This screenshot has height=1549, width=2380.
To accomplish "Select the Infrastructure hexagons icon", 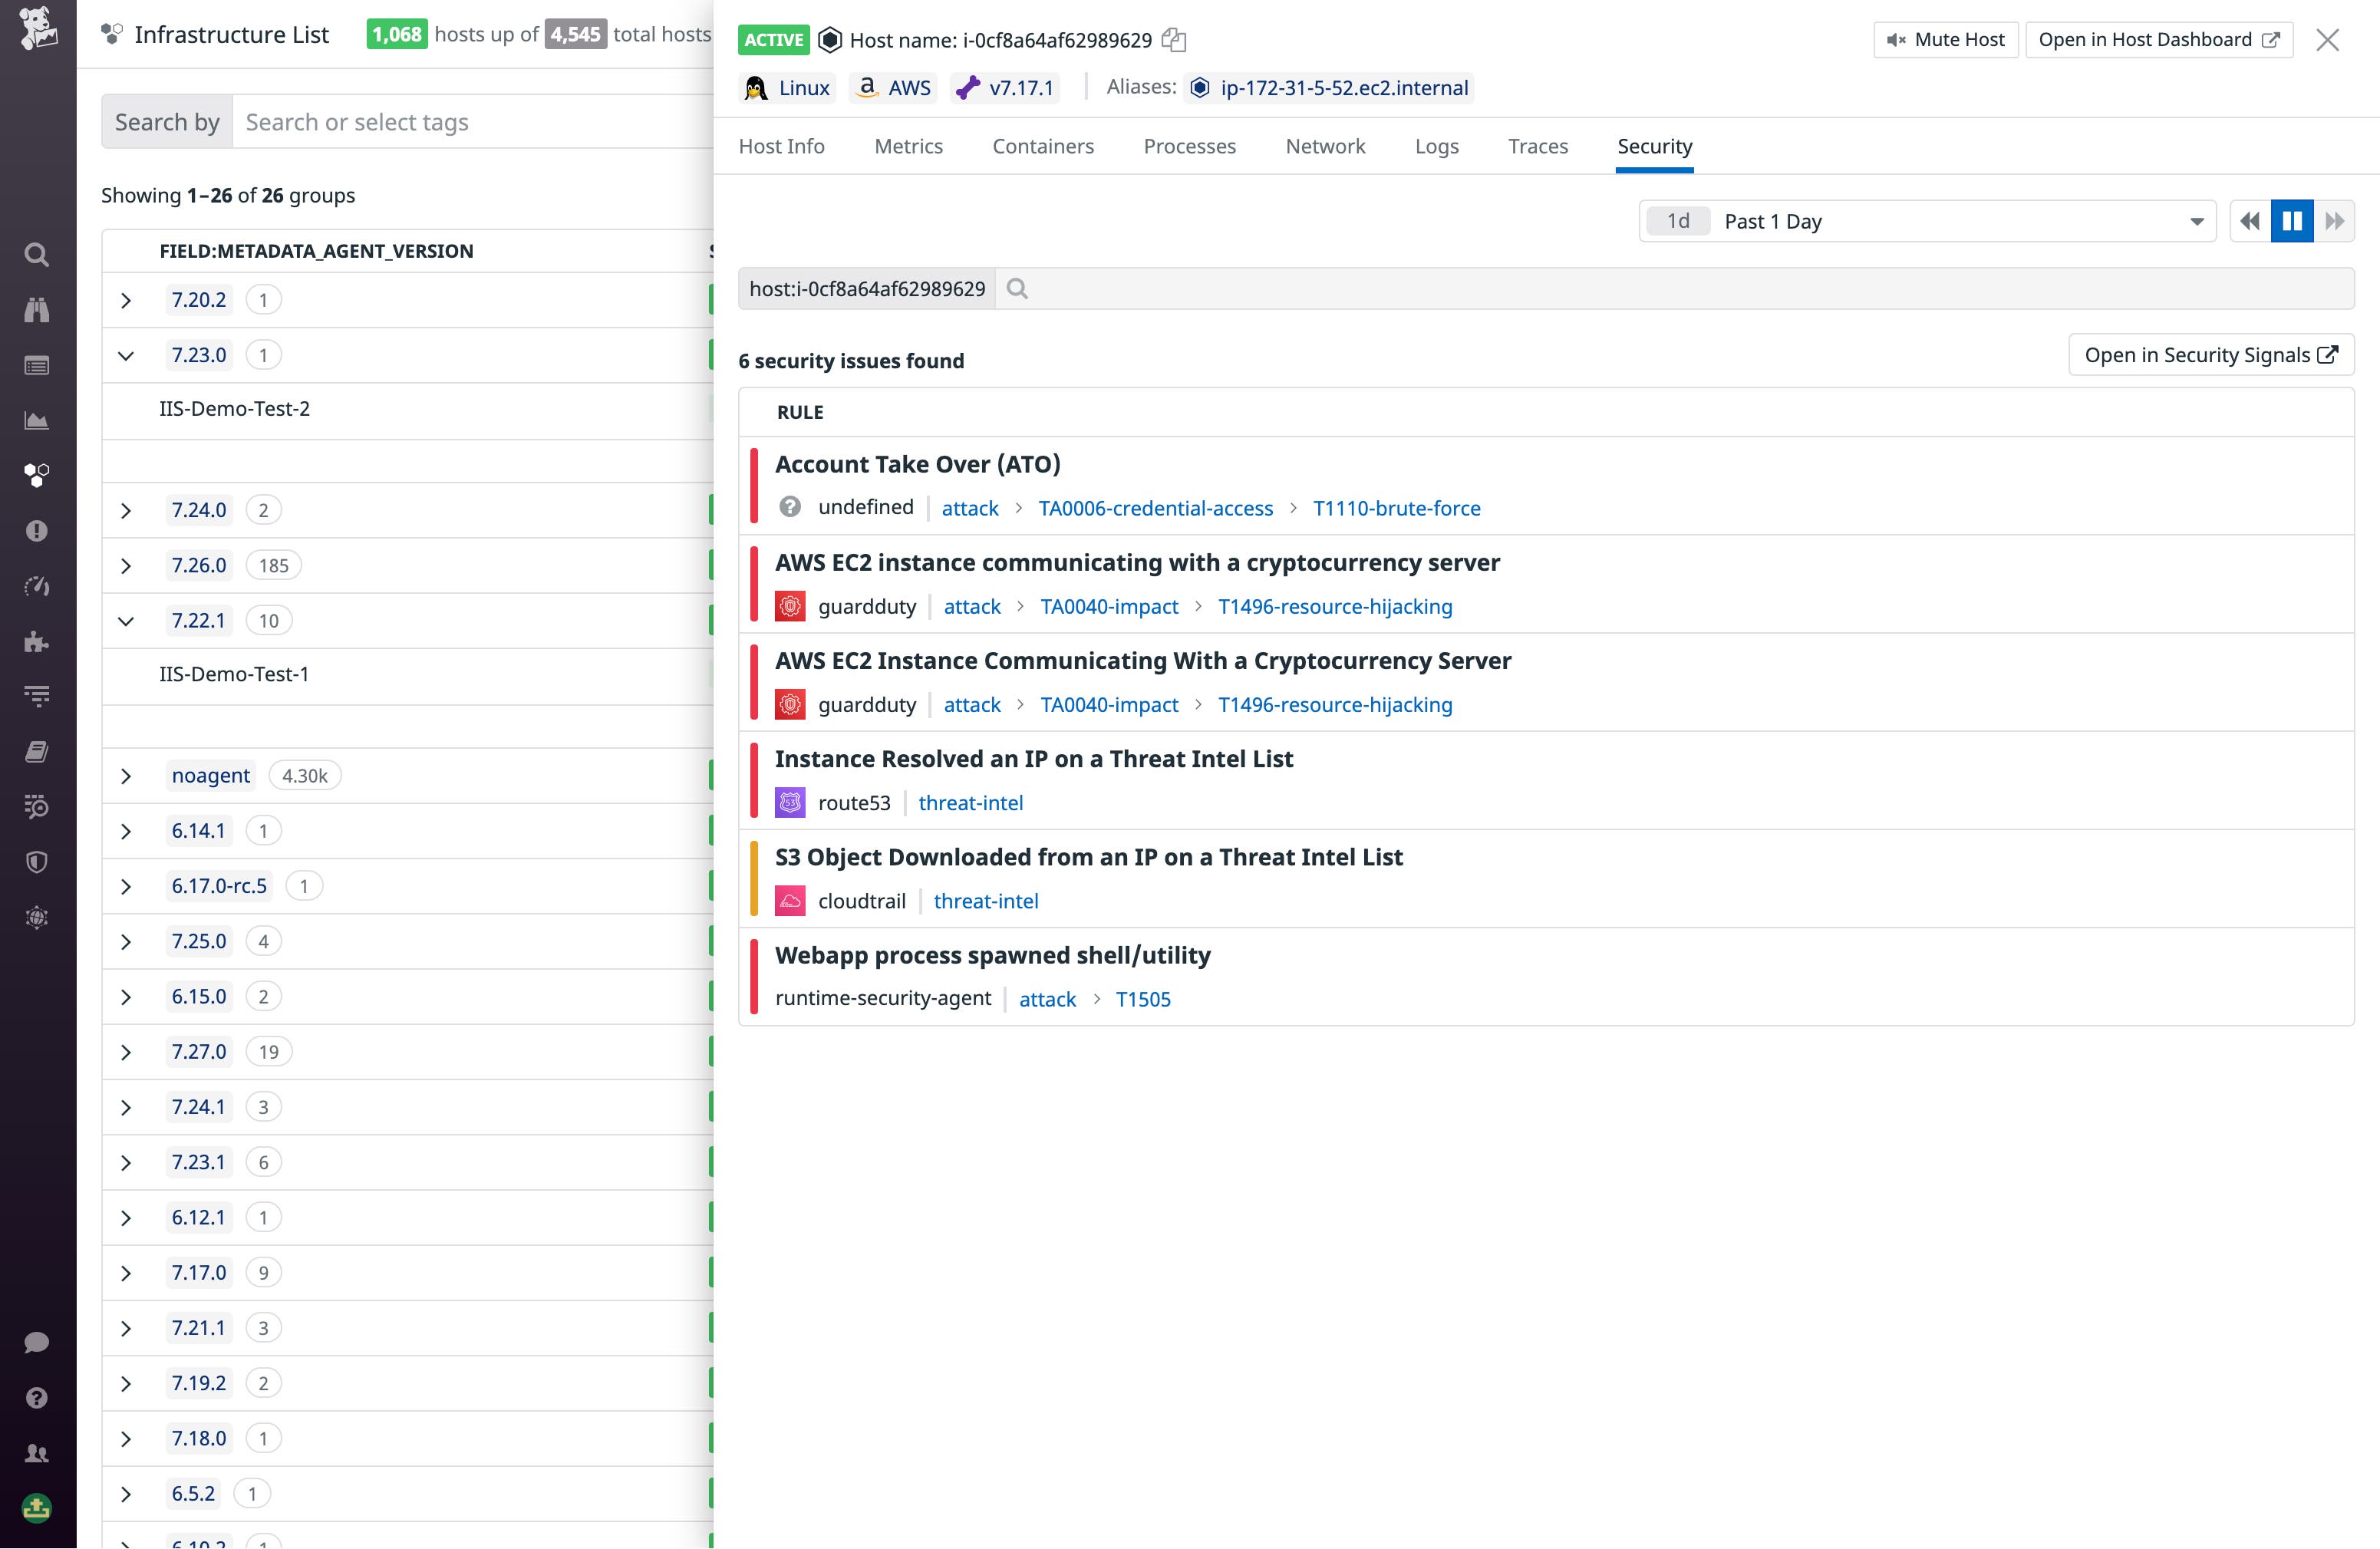I will tap(37, 476).
